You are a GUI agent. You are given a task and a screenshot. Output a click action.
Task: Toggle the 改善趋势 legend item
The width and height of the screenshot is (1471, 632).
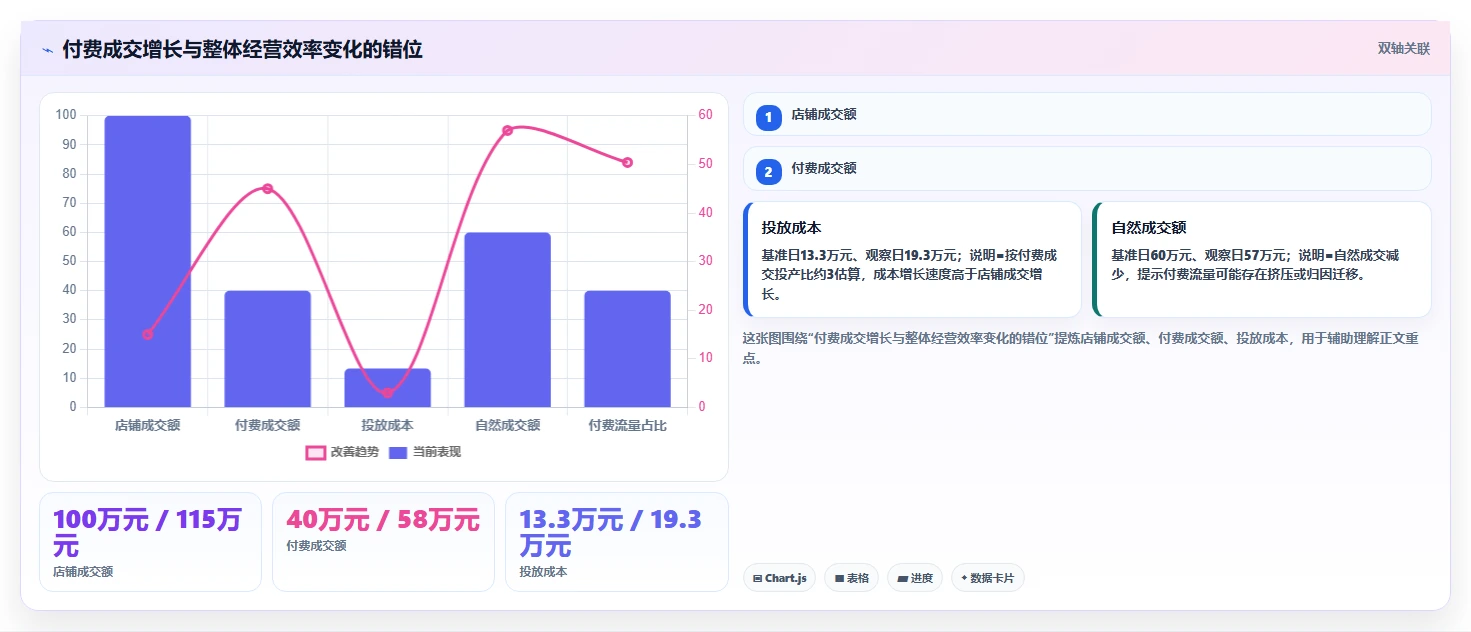(x=342, y=452)
